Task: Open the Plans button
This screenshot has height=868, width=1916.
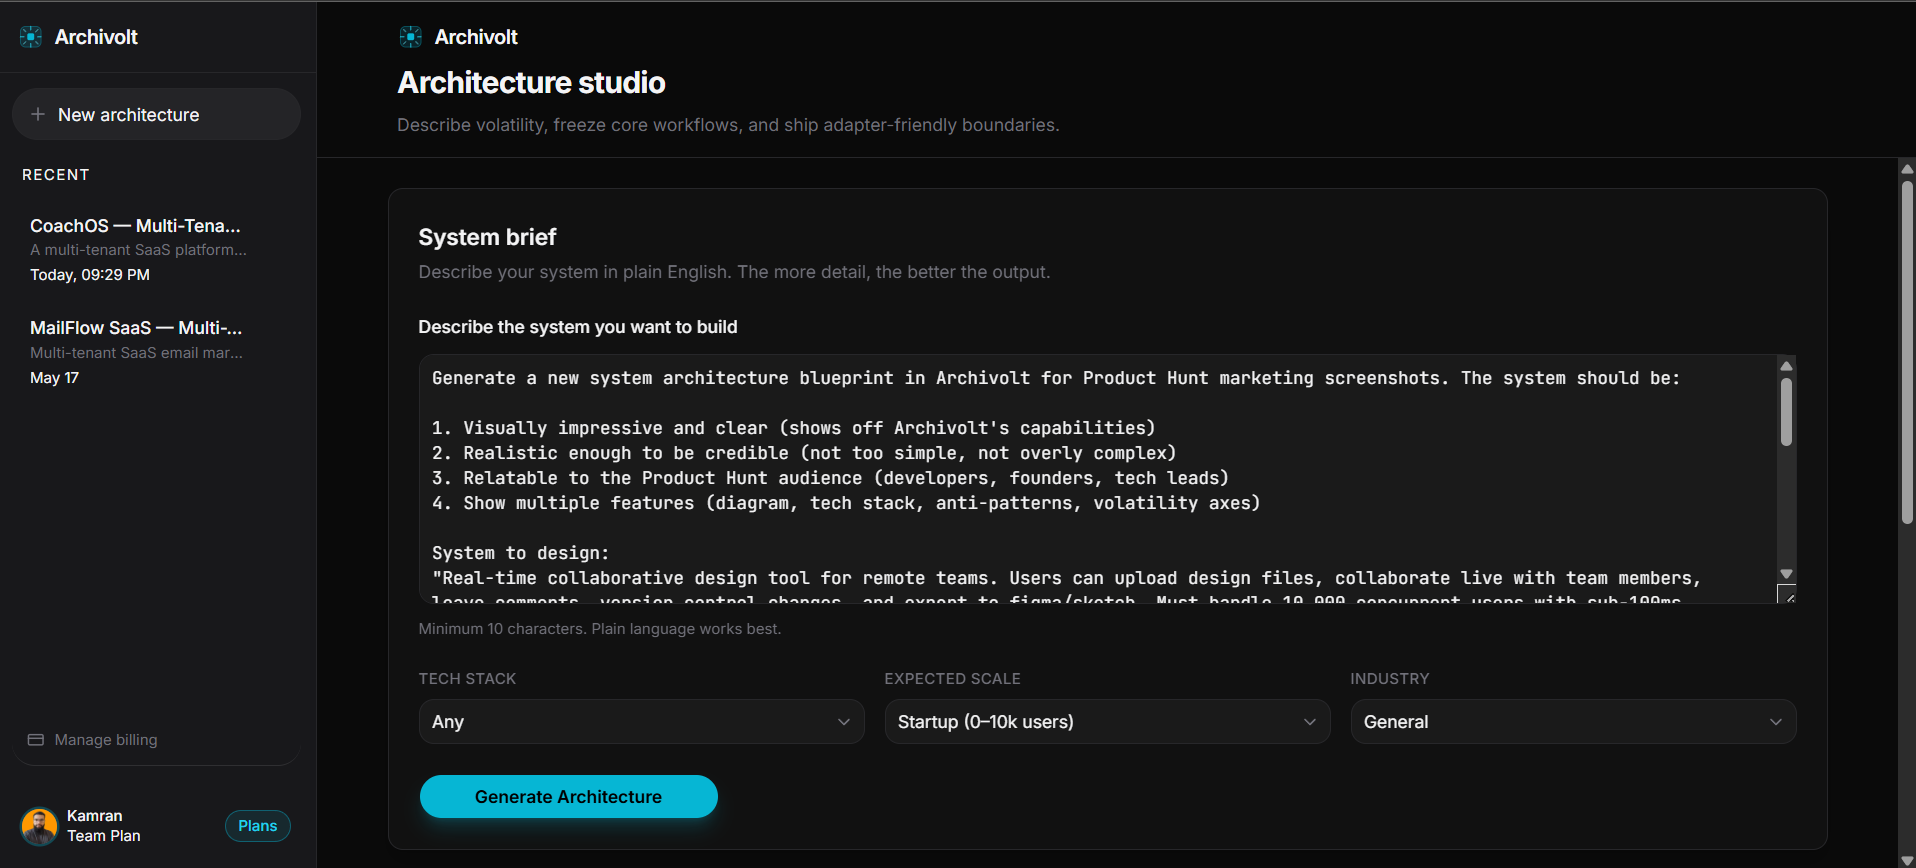Action: [x=258, y=826]
